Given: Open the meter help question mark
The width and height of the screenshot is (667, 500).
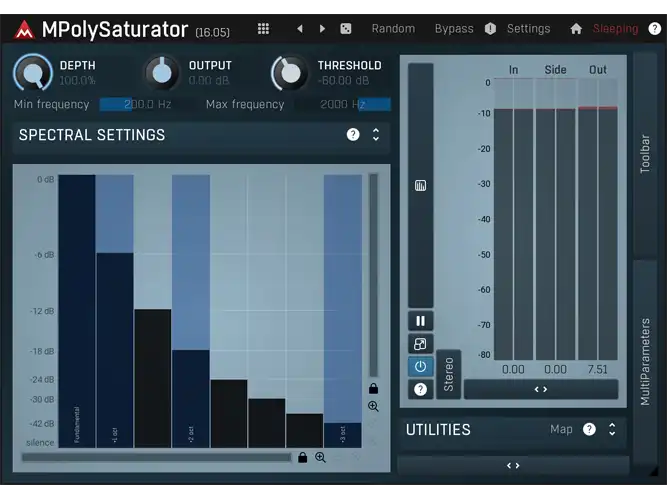Looking at the screenshot, I should pos(420,389).
